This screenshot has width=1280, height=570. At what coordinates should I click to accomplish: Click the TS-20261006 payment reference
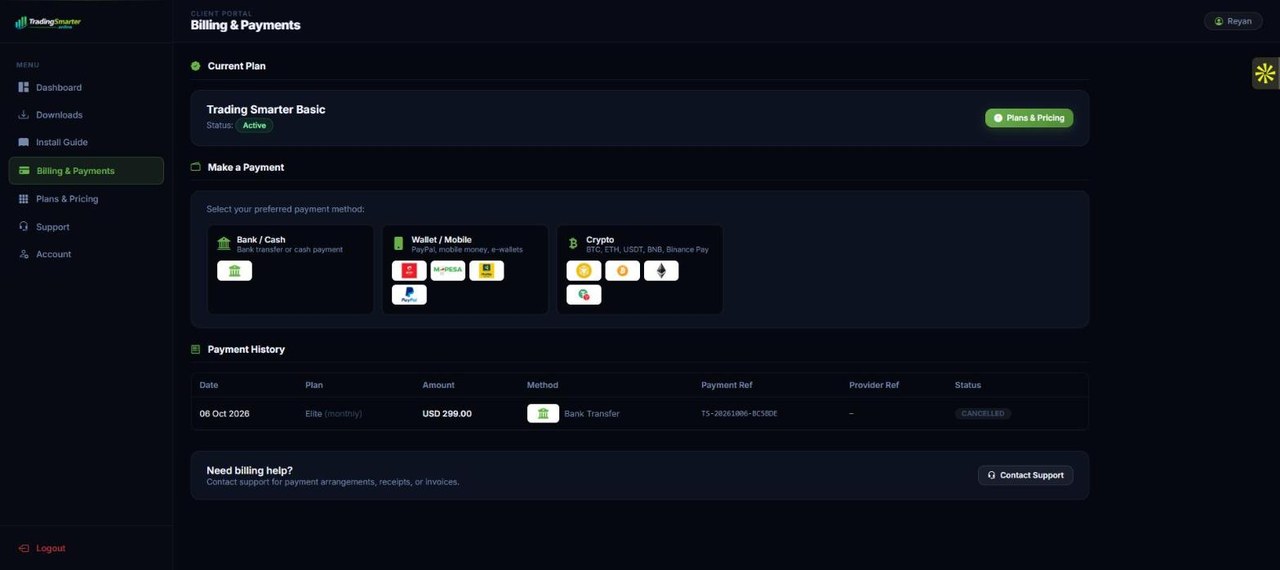click(739, 414)
